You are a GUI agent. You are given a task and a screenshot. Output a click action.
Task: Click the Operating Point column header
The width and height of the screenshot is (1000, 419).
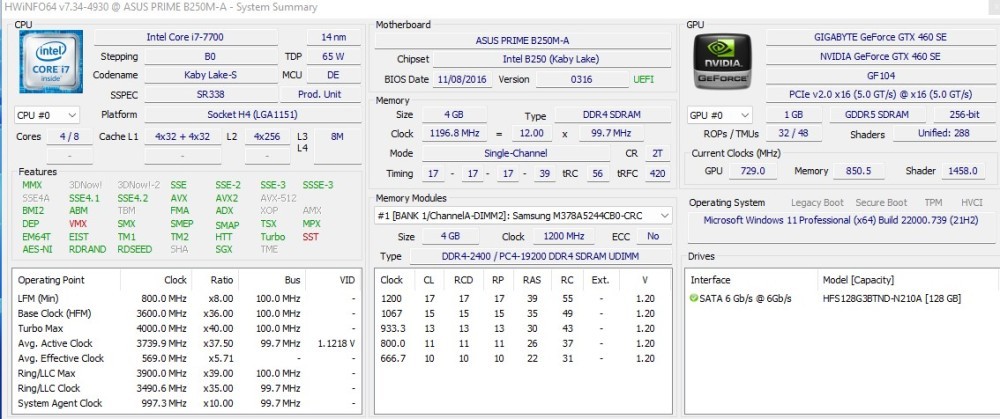(51, 280)
